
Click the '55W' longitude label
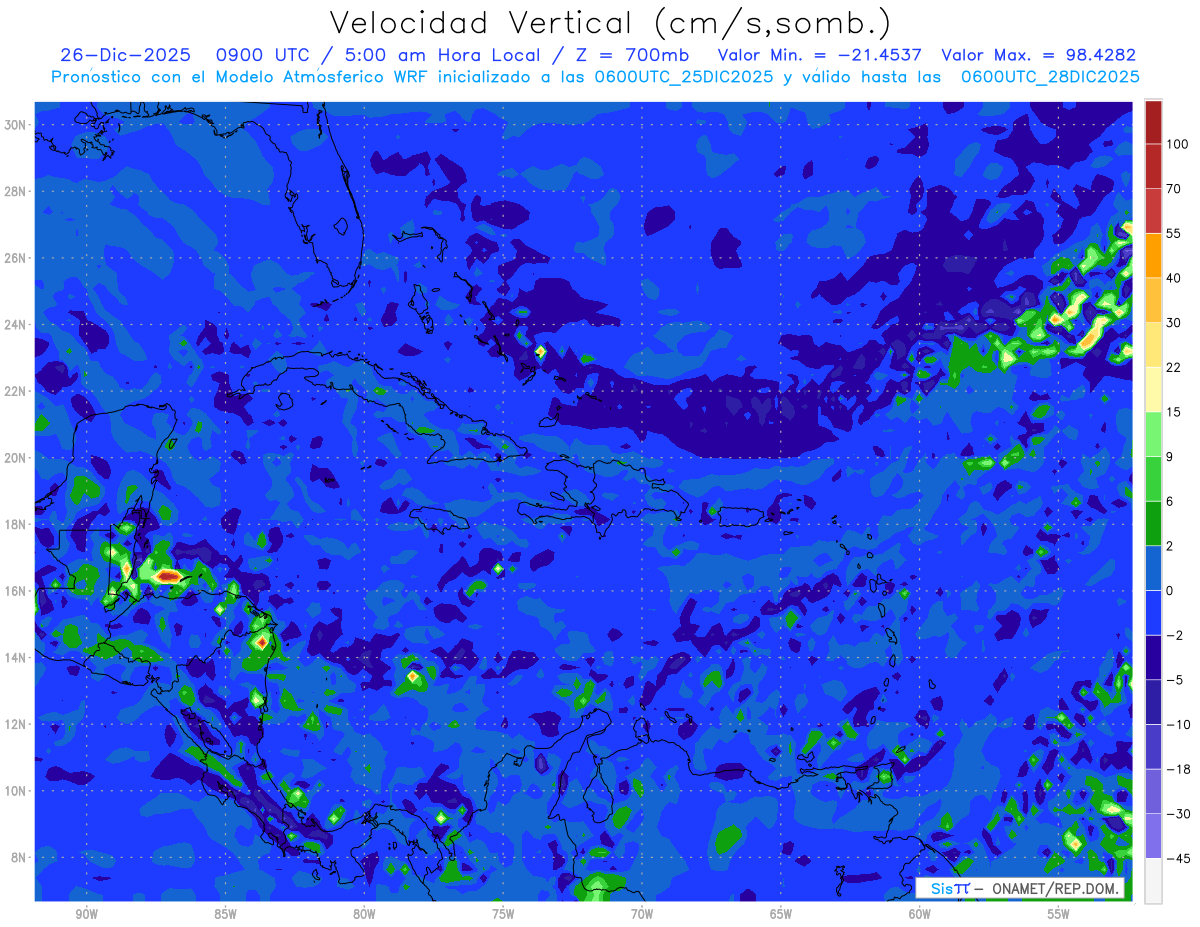point(1059,914)
